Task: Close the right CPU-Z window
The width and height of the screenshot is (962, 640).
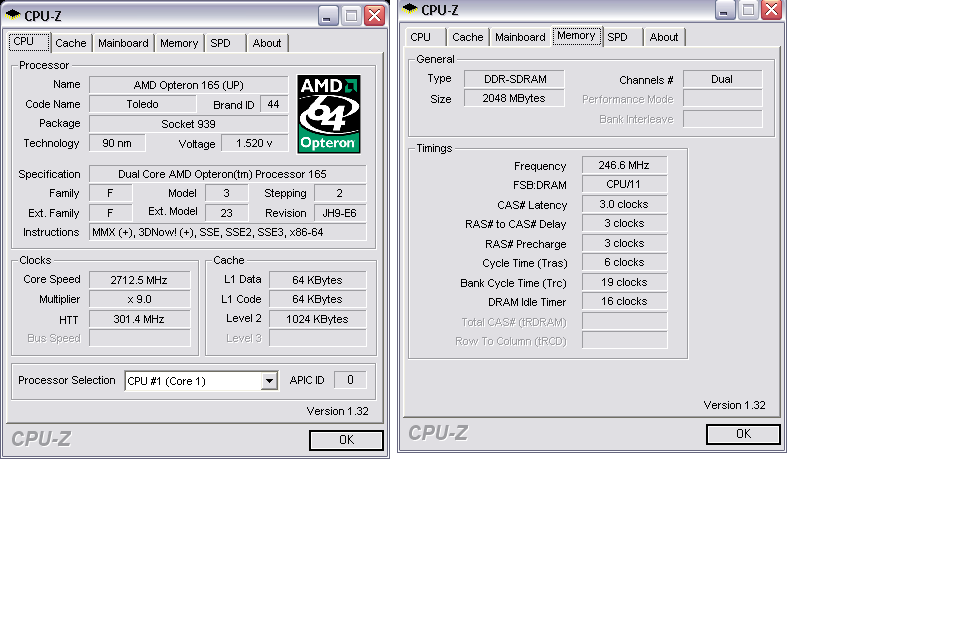Action: pyautogui.click(x=771, y=9)
